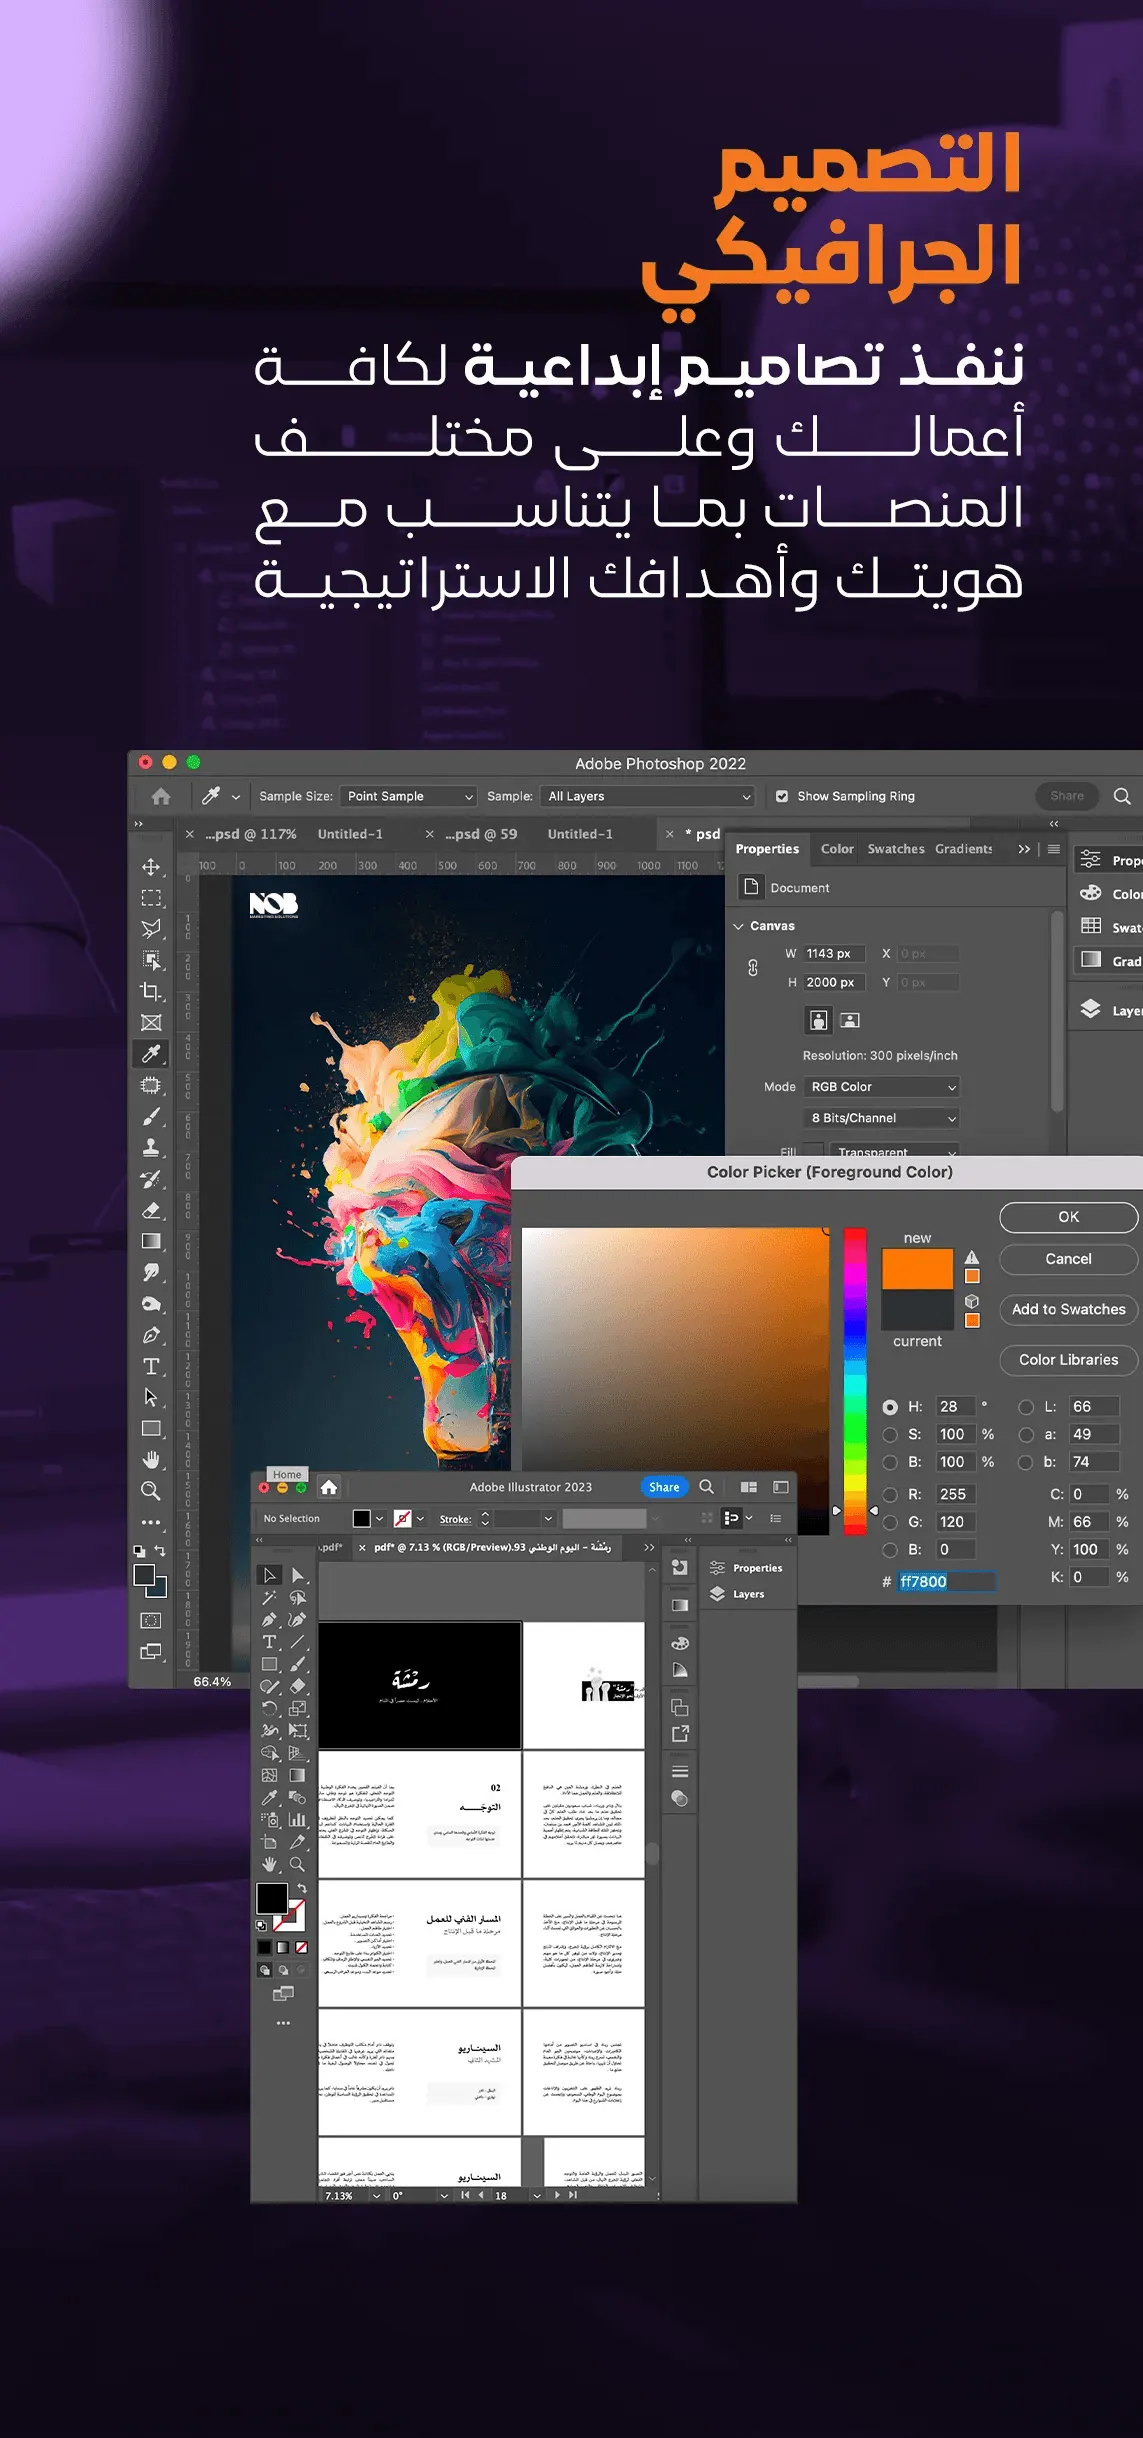This screenshot has height=2438, width=1143.
Task: Select the Illustrator Eyedropper tool
Action: (x=269, y=1798)
